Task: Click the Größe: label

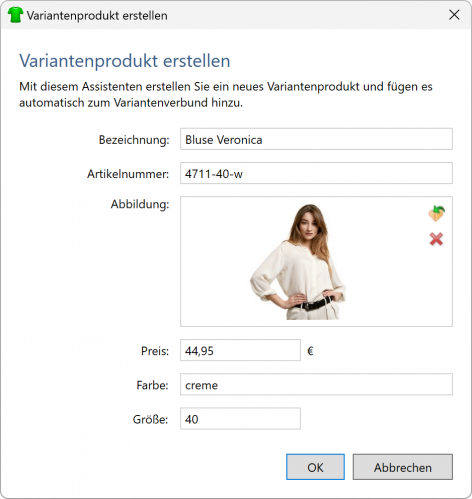Action: [x=150, y=419]
